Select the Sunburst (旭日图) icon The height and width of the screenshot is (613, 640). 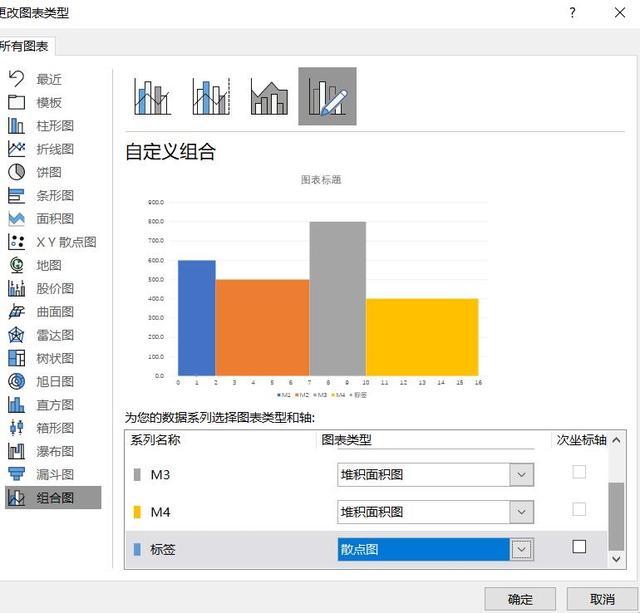(16, 382)
